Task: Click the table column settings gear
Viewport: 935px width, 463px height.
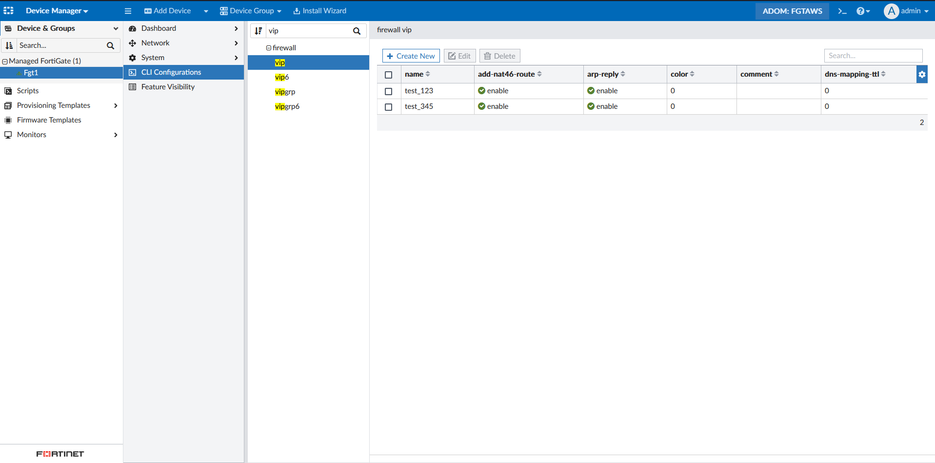Action: tap(922, 75)
